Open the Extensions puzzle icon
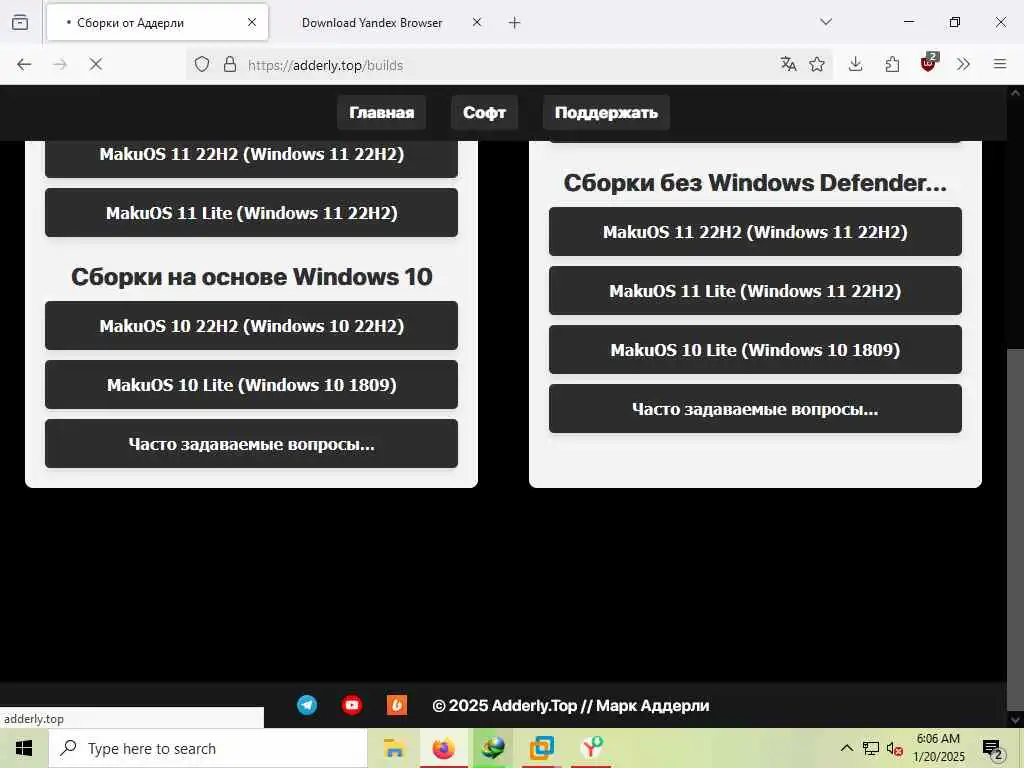 coord(892,64)
